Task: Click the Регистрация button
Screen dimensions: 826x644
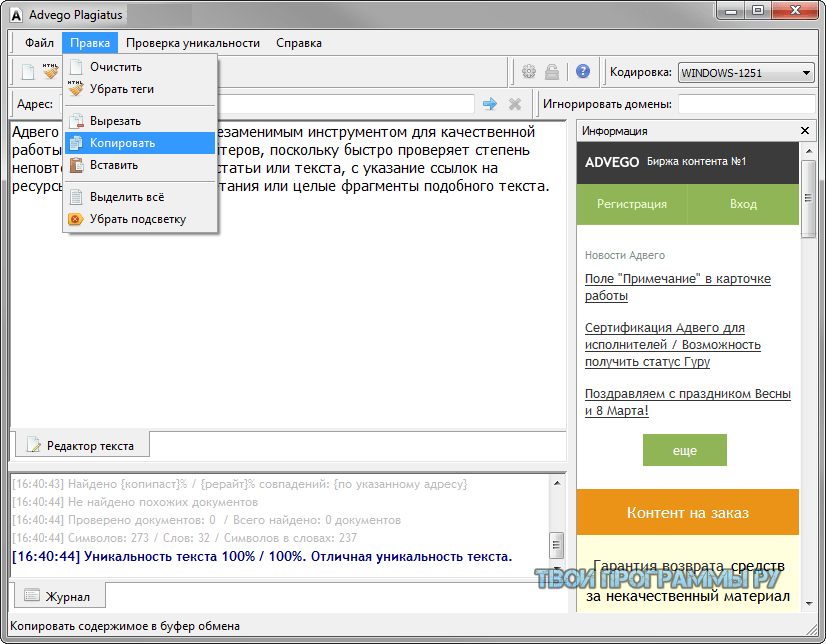Action: click(x=632, y=204)
